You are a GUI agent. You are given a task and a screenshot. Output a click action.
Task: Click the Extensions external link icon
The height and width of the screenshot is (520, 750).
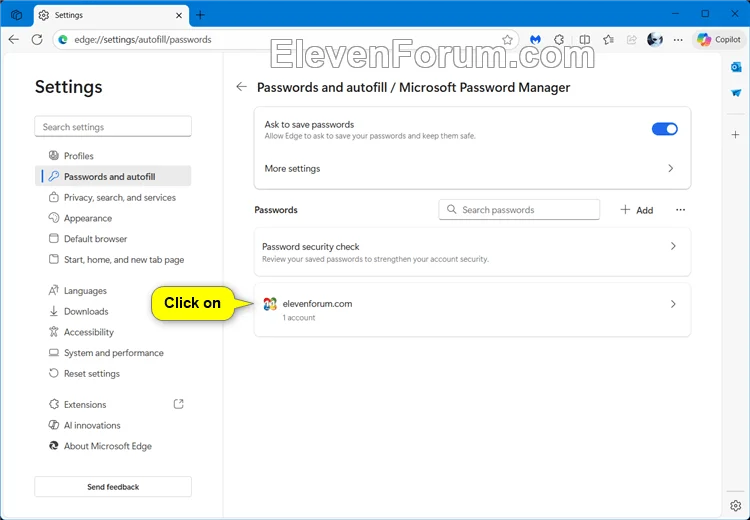(178, 404)
